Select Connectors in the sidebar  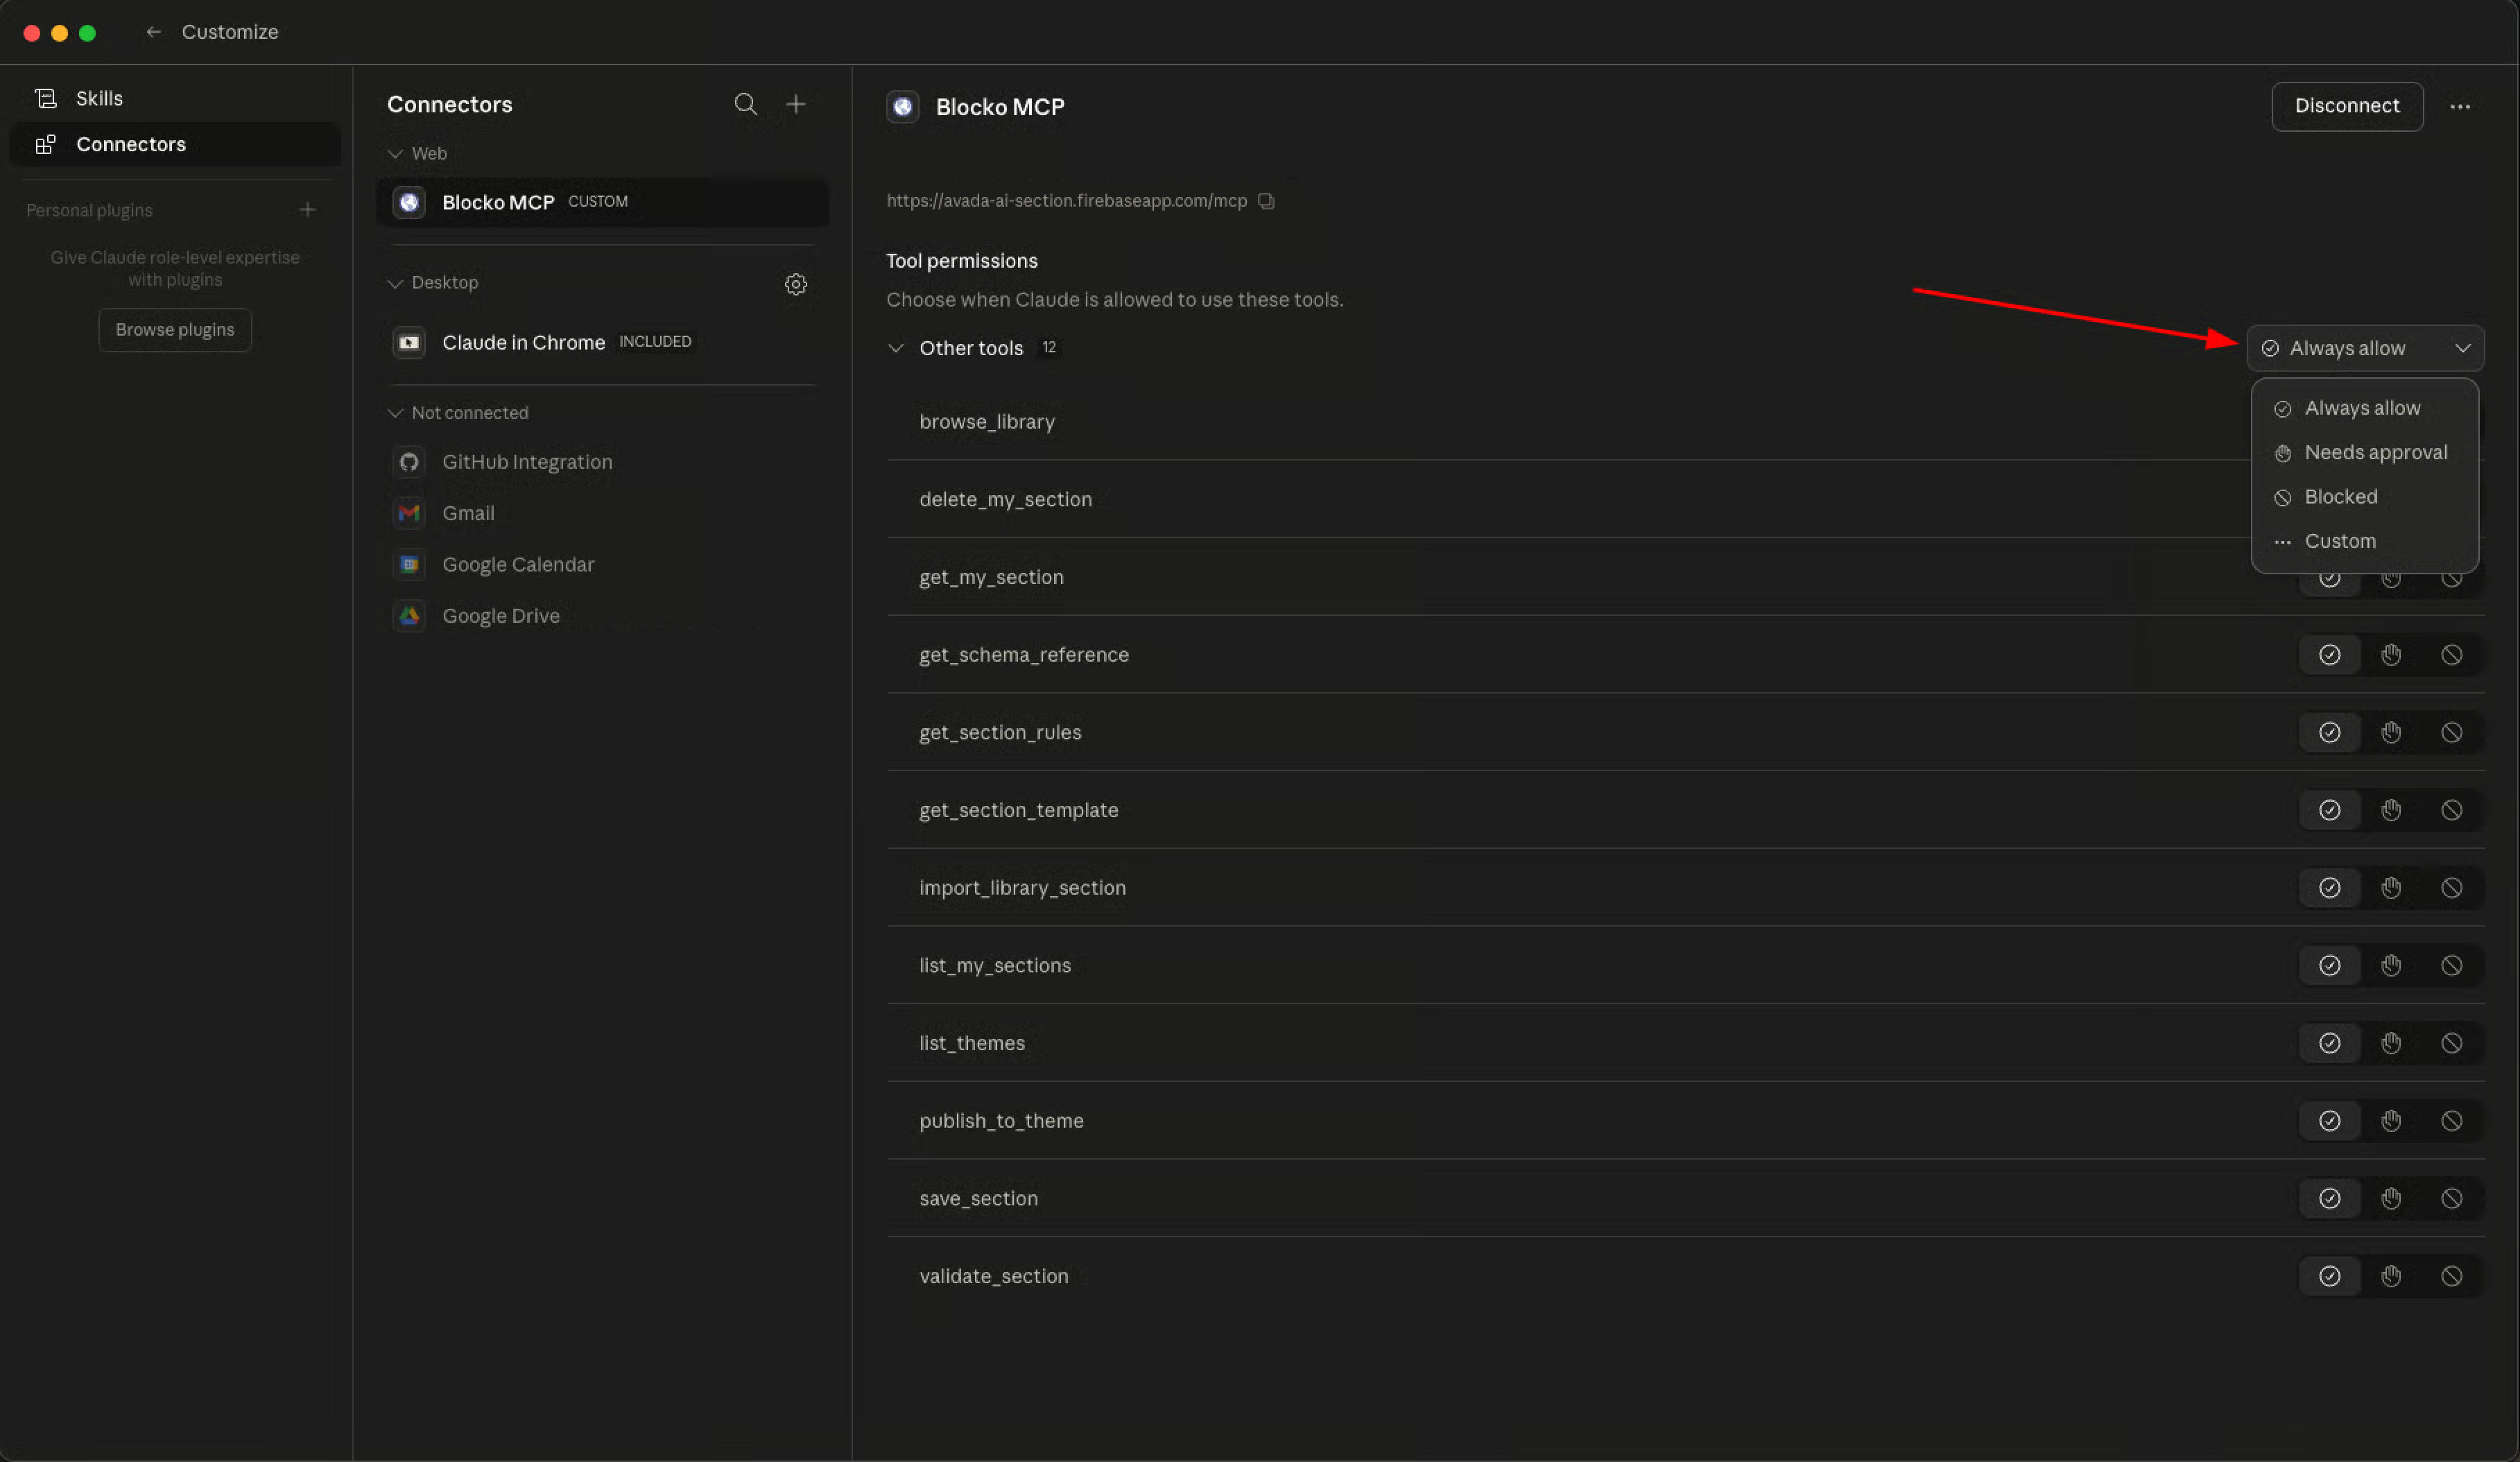coord(175,144)
